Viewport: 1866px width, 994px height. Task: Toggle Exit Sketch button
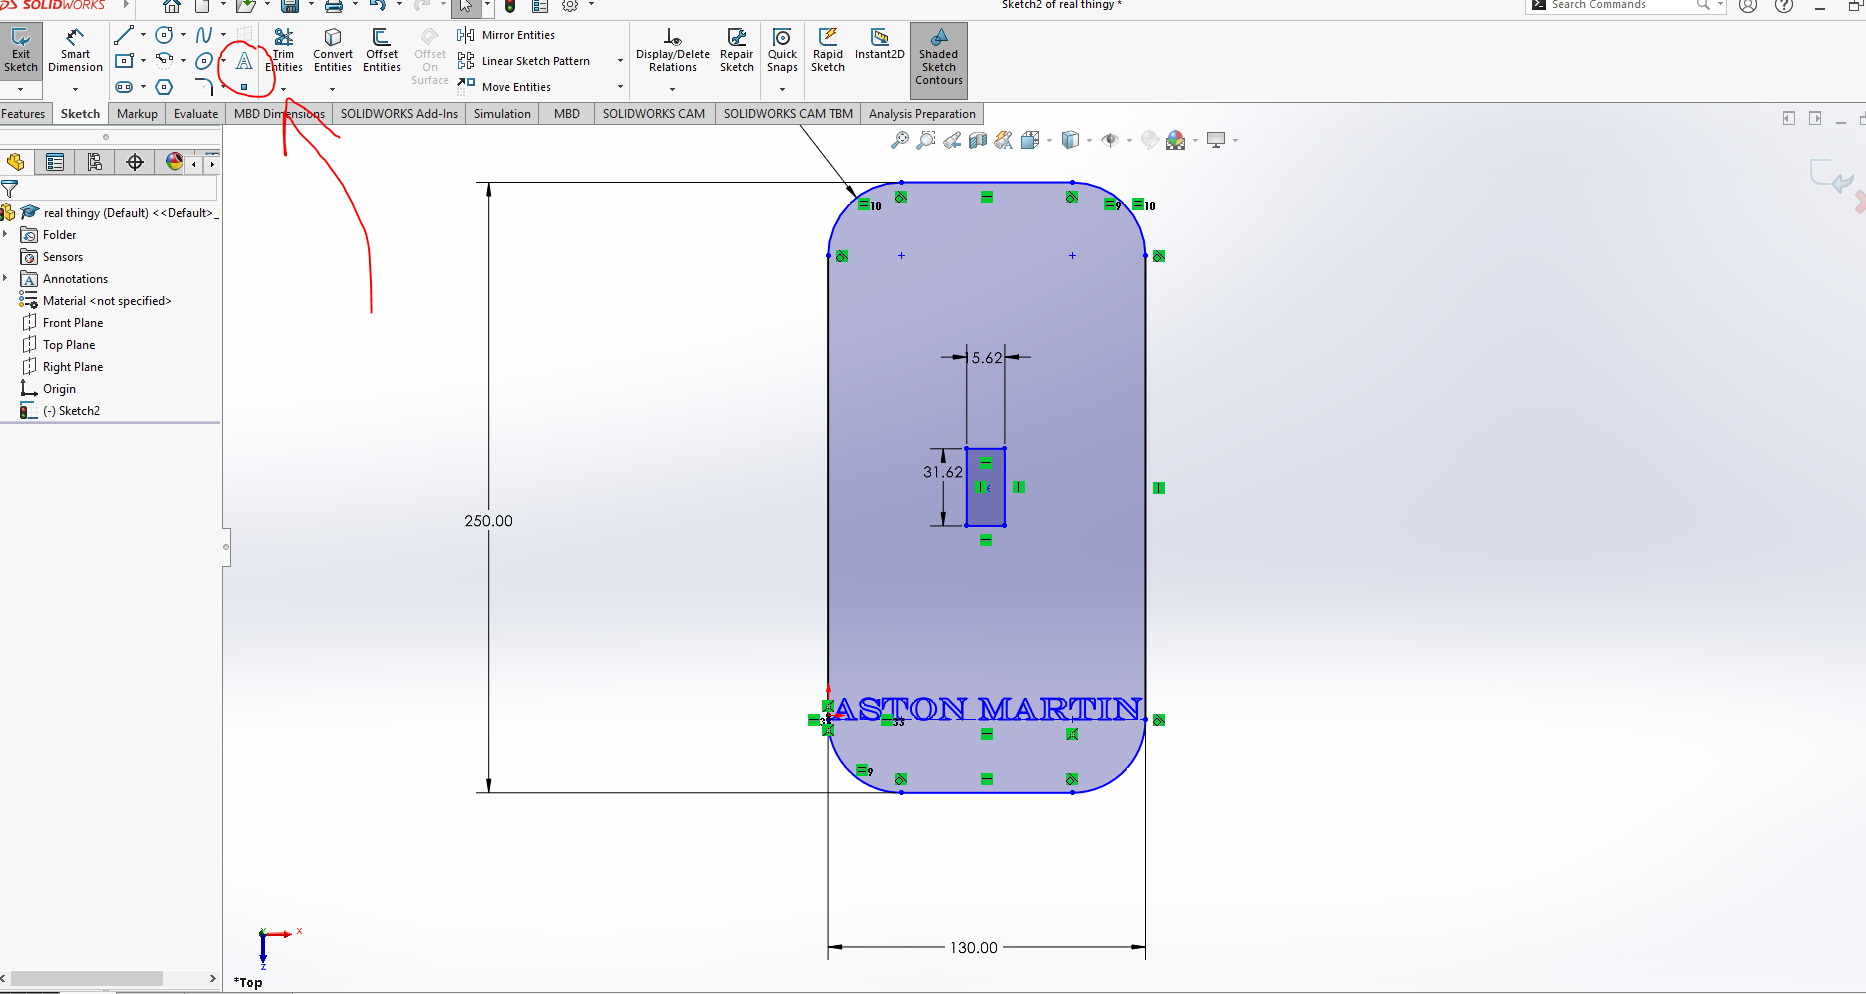point(21,50)
